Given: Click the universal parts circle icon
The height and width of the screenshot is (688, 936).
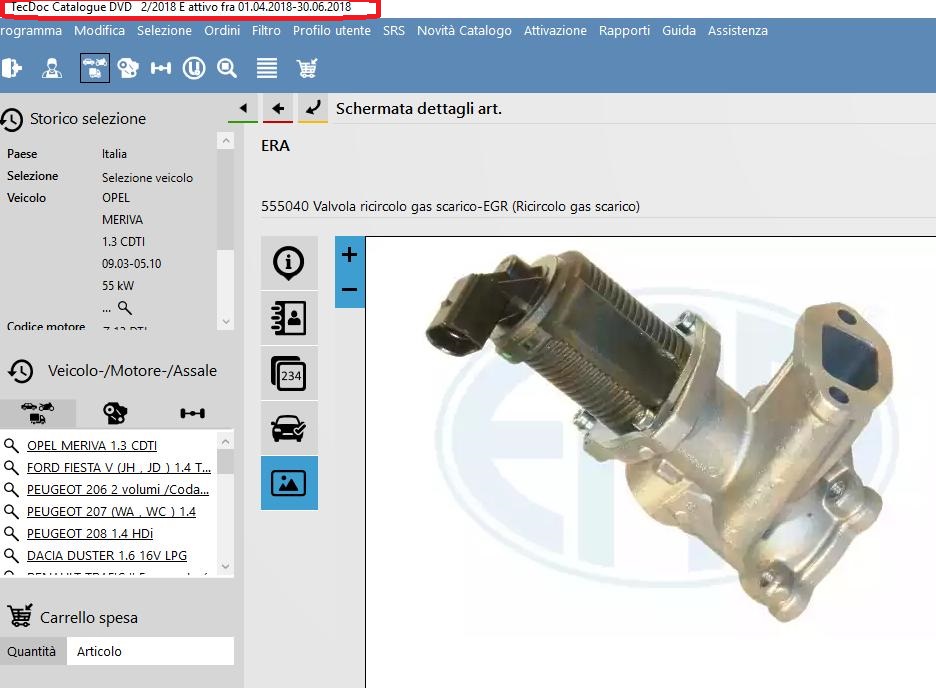Looking at the screenshot, I should [x=193, y=68].
